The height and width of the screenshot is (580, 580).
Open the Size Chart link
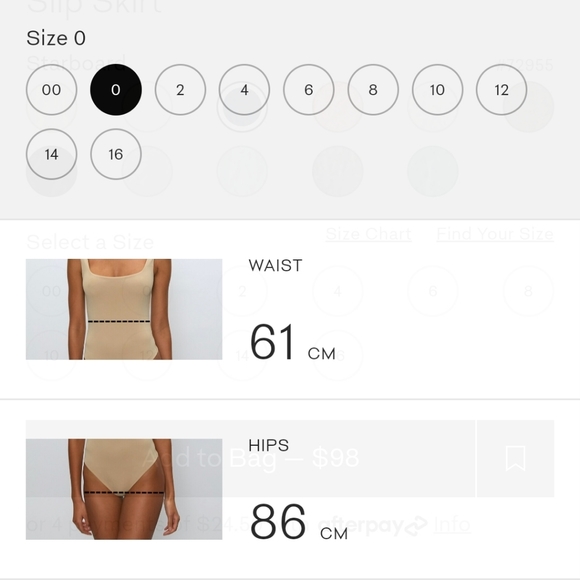[368, 234]
